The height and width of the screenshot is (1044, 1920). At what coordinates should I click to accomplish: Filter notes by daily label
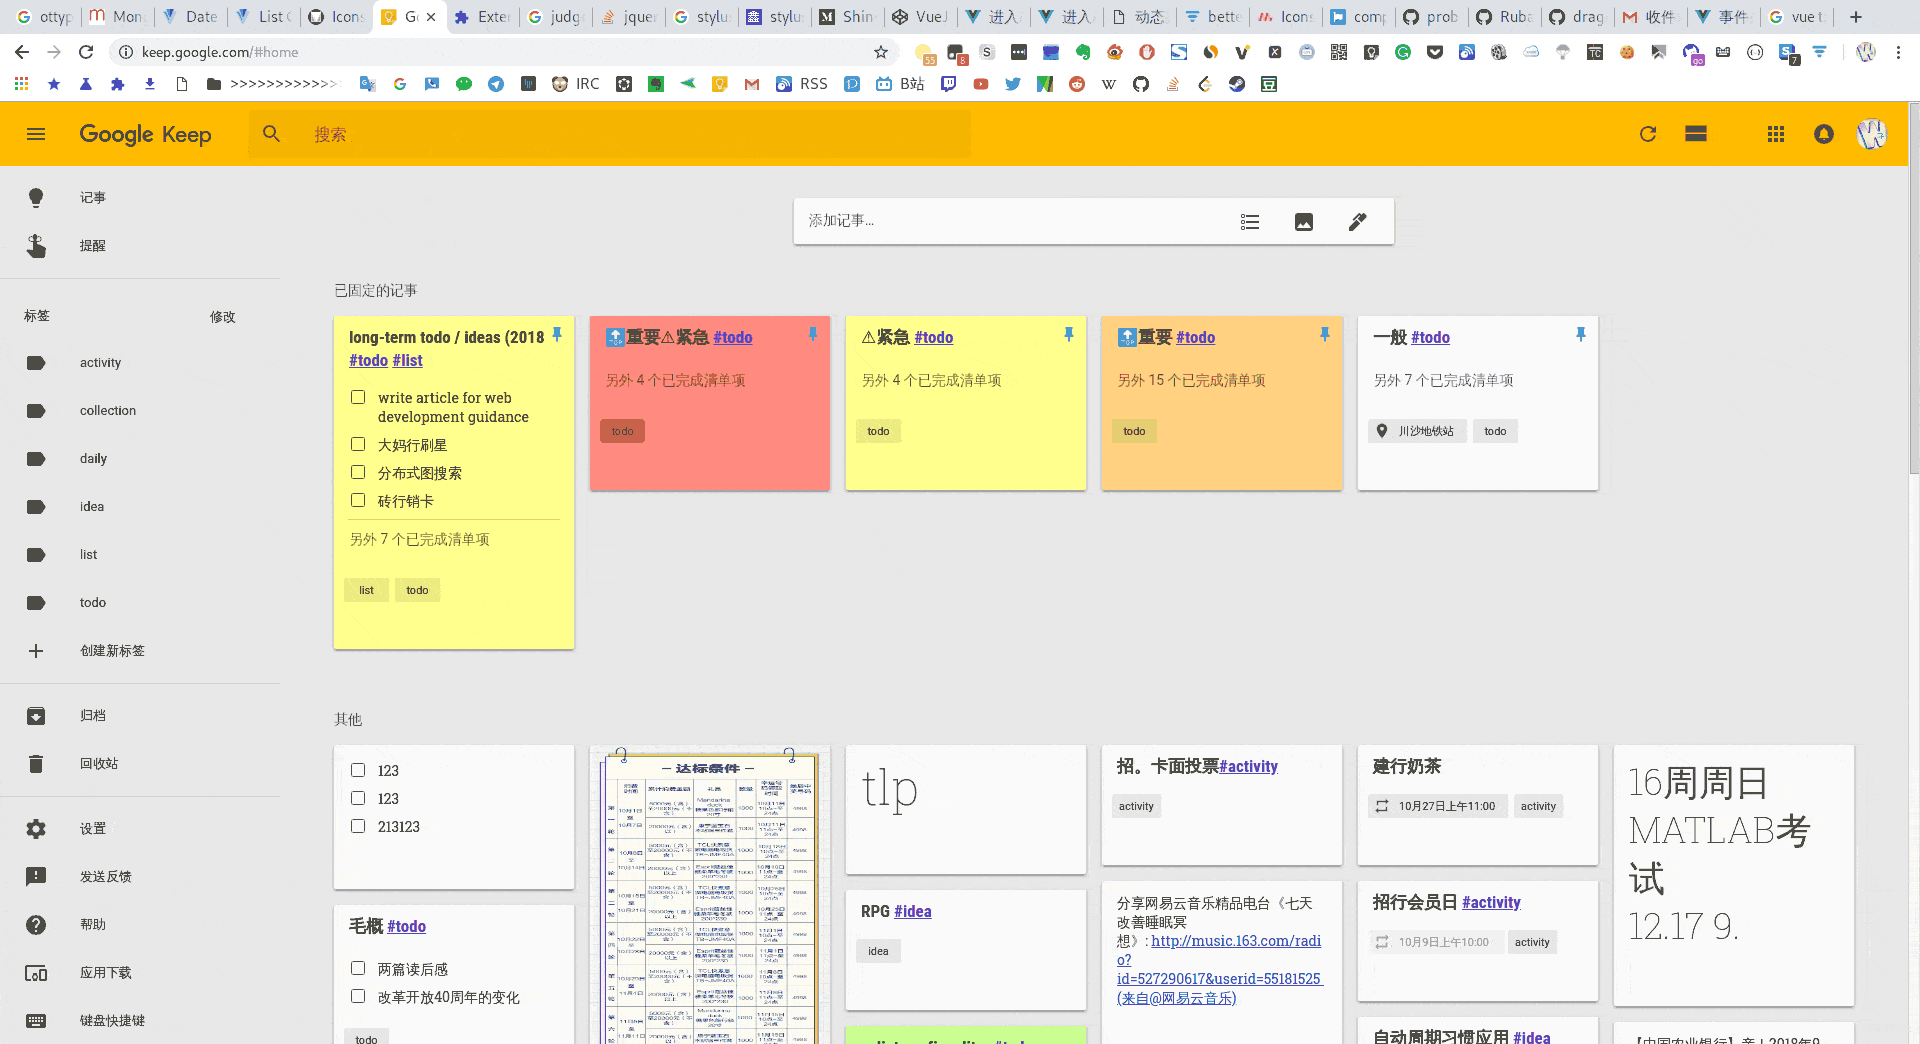140,459
